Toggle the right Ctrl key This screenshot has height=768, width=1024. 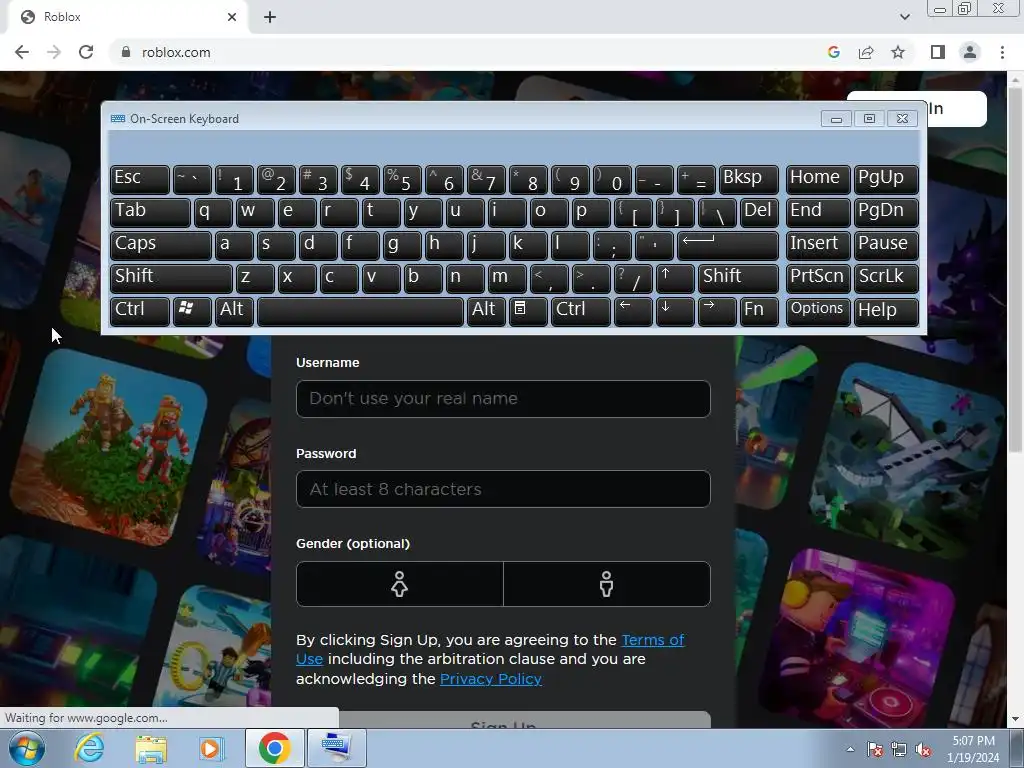click(581, 311)
